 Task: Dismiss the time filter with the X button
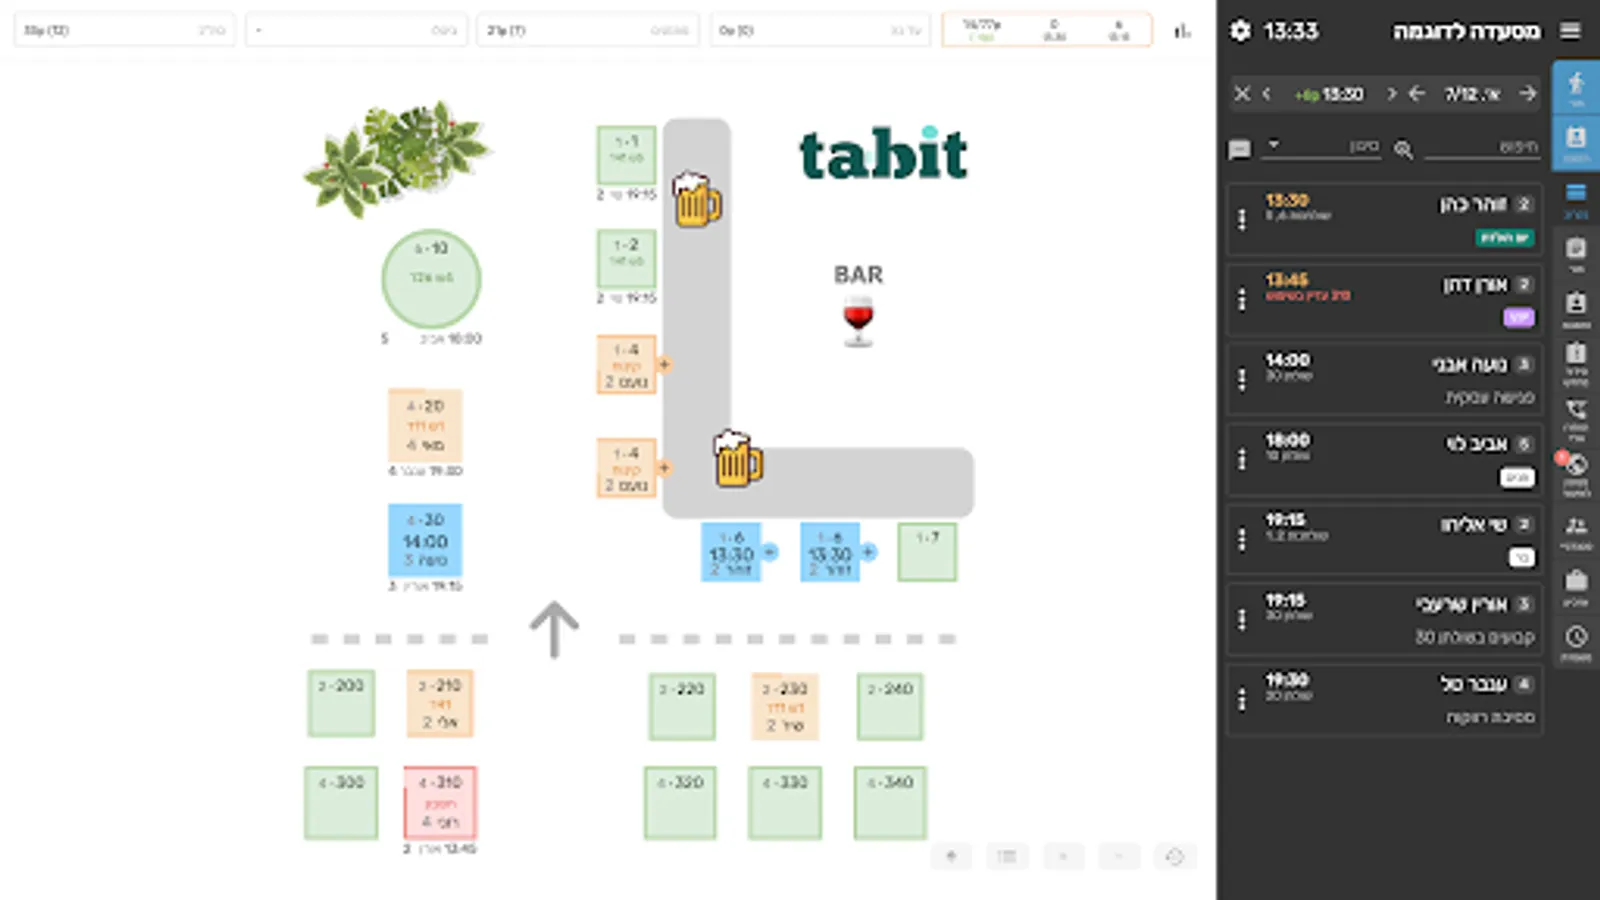[x=1242, y=93]
